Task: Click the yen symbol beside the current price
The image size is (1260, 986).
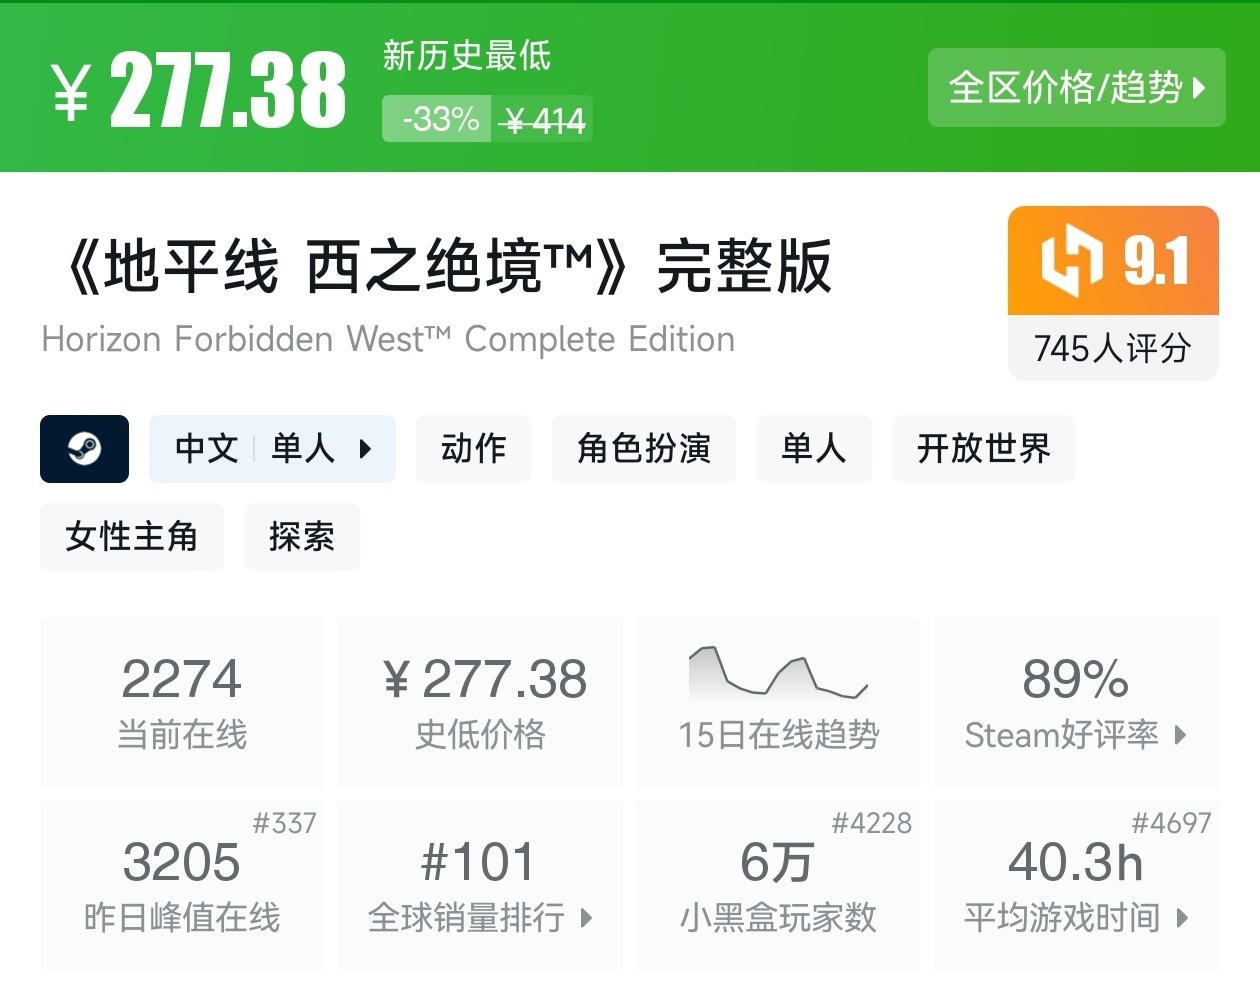Action: tap(71, 92)
